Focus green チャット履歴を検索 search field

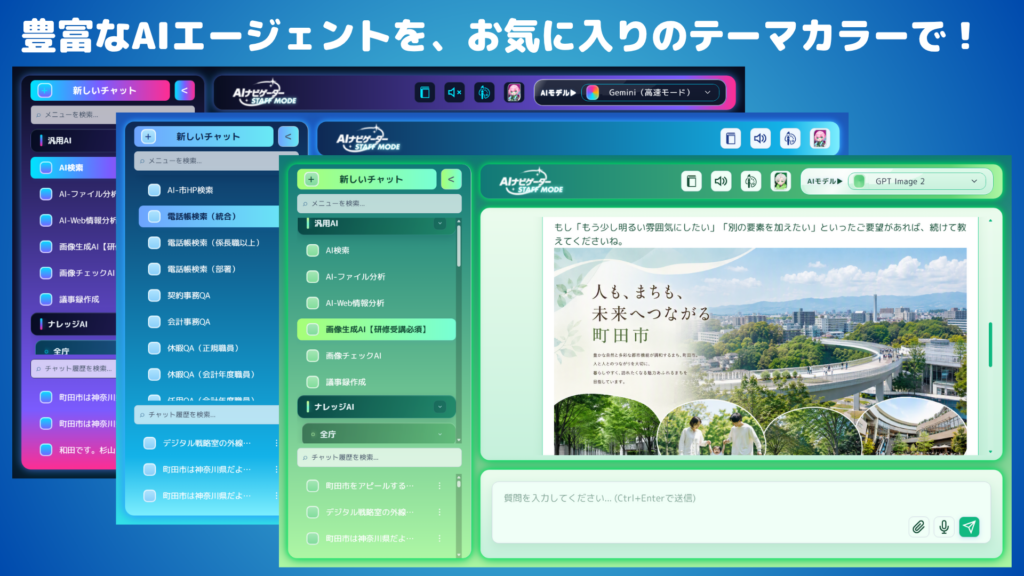click(379, 457)
